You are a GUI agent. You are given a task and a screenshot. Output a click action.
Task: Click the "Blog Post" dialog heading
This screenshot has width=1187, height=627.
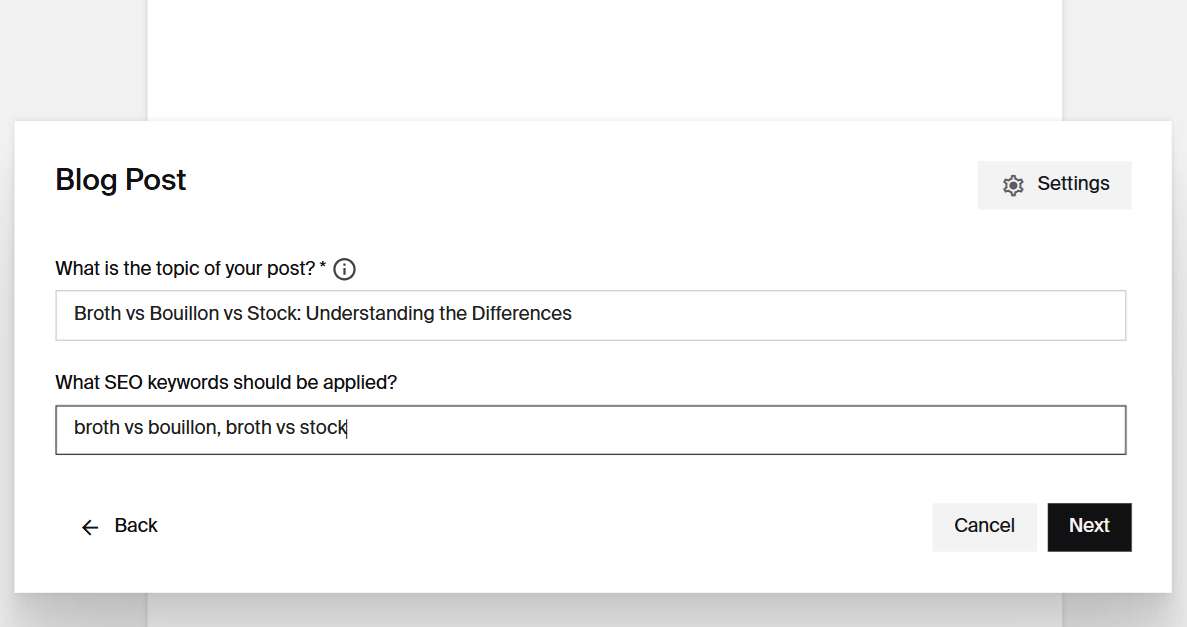click(x=121, y=180)
